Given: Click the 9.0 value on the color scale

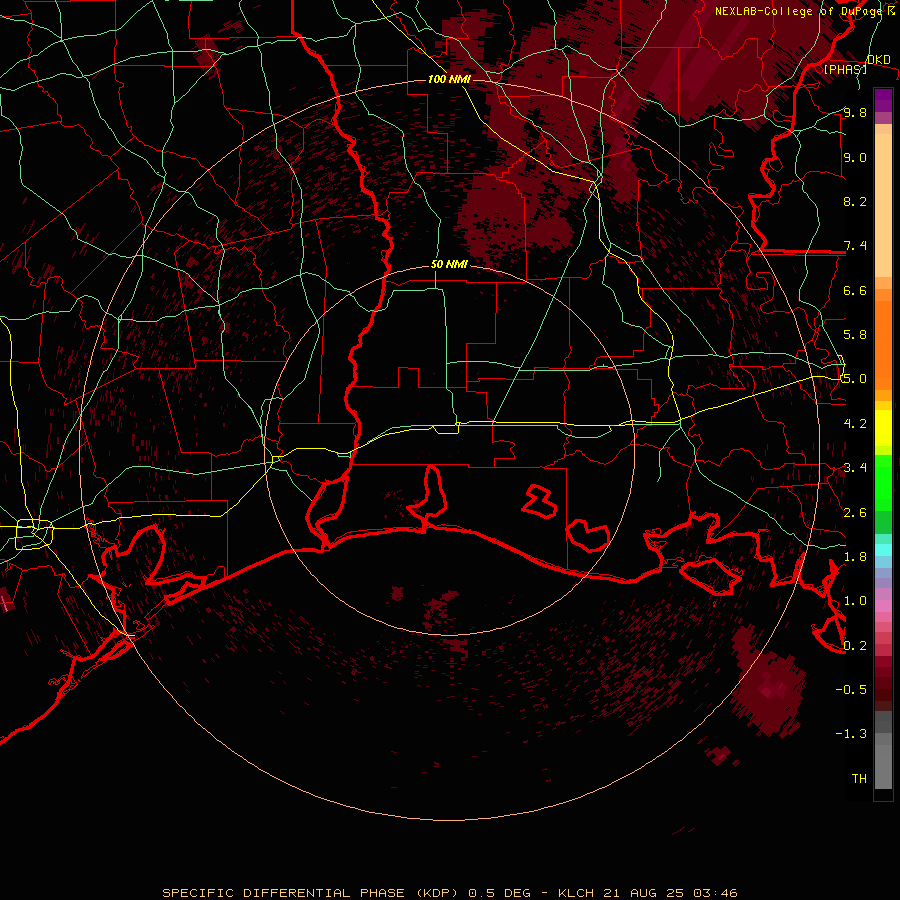Looking at the screenshot, I should (855, 157).
